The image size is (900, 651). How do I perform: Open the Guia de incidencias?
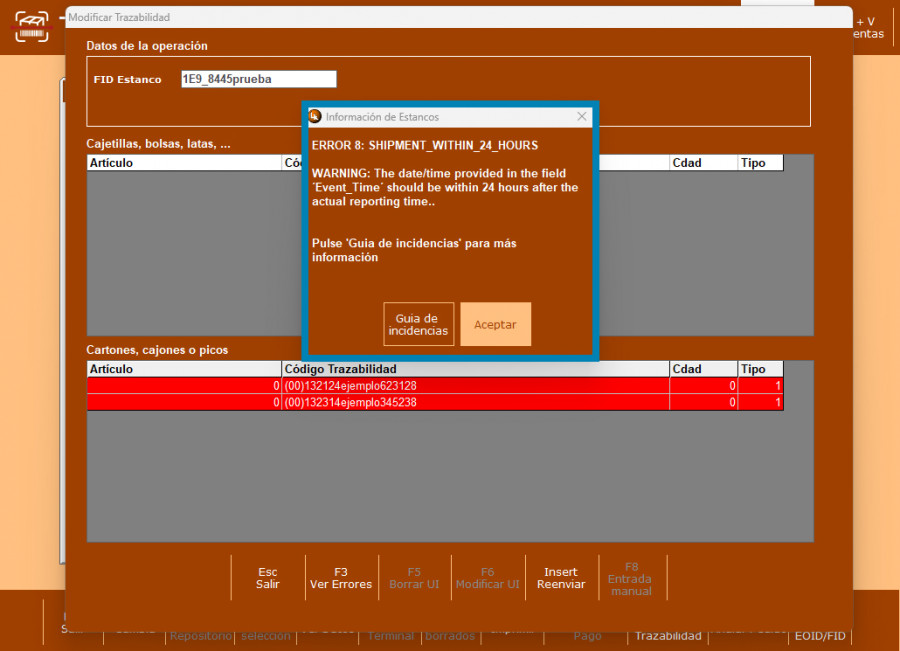click(x=418, y=324)
